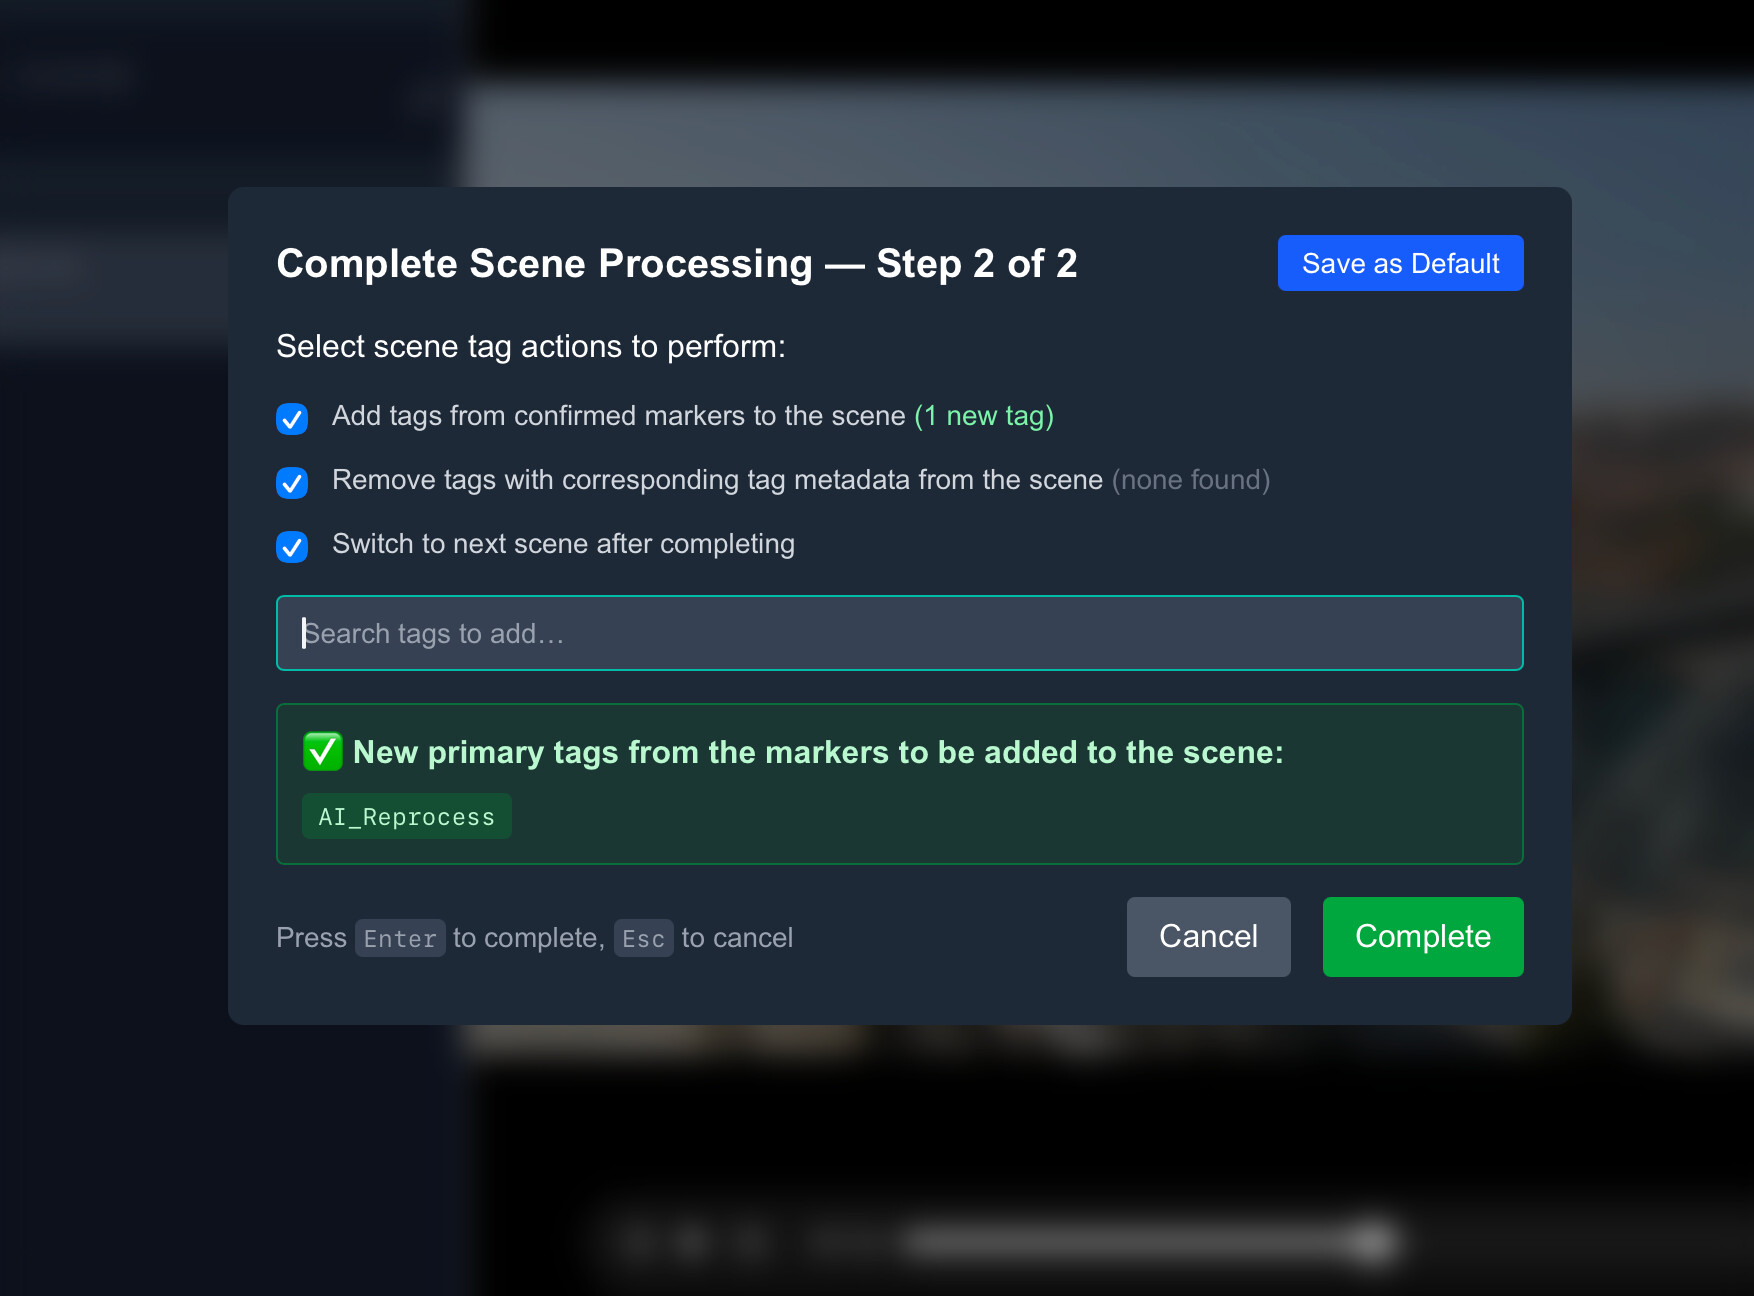Click the "Remove tags with corresponding tag metadata" label
1754x1296 pixels.
point(717,480)
